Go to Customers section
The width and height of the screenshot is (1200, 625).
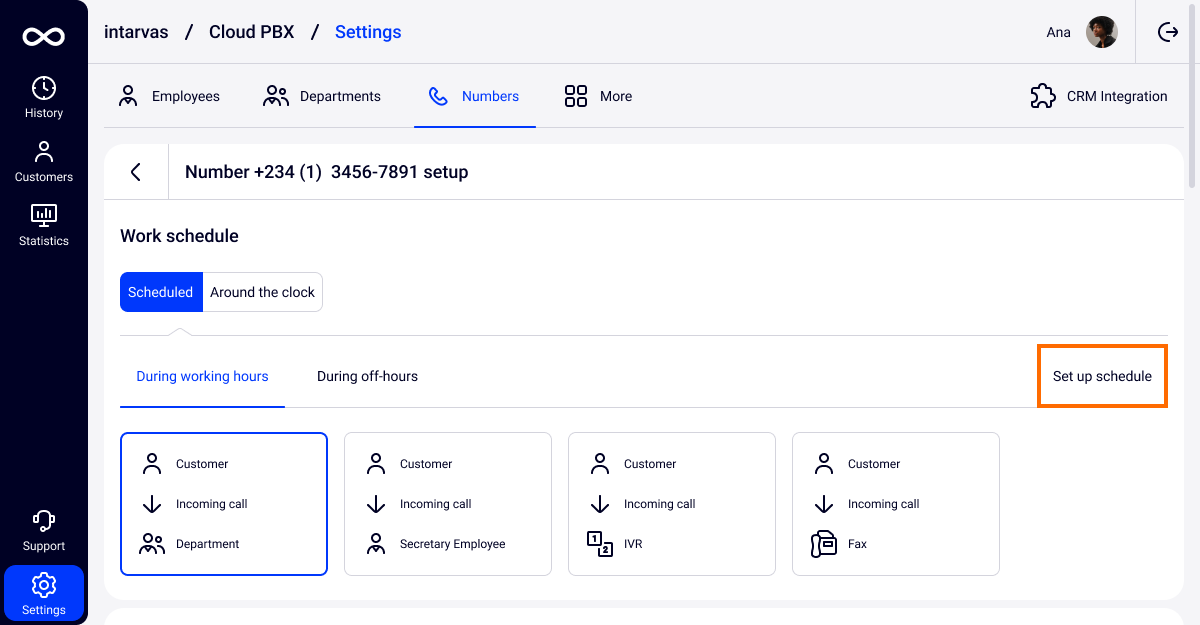click(44, 161)
